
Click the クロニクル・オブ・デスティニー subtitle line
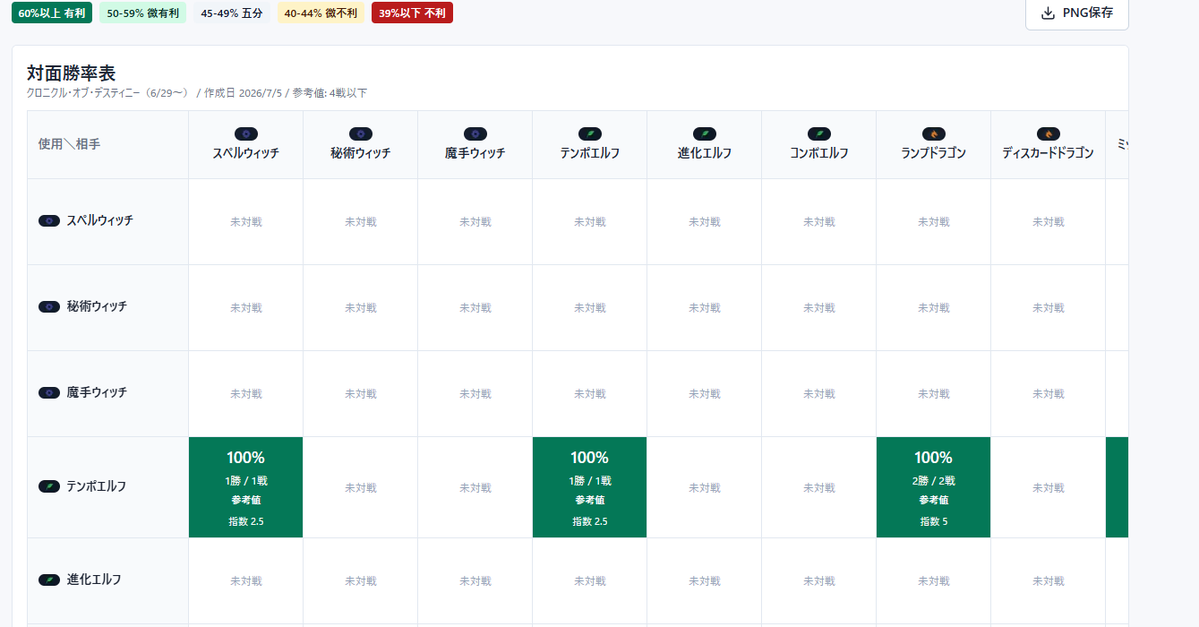[x=197, y=93]
